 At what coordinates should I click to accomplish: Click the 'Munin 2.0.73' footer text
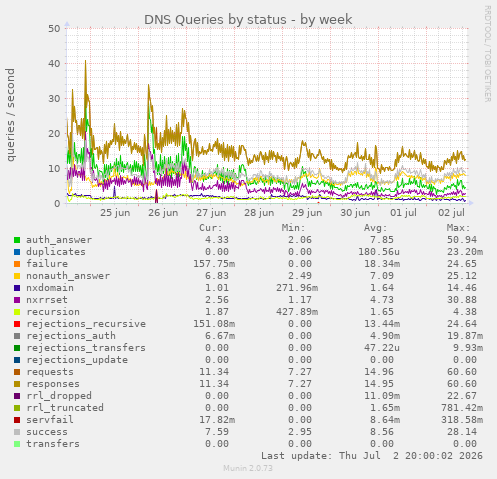click(248, 468)
